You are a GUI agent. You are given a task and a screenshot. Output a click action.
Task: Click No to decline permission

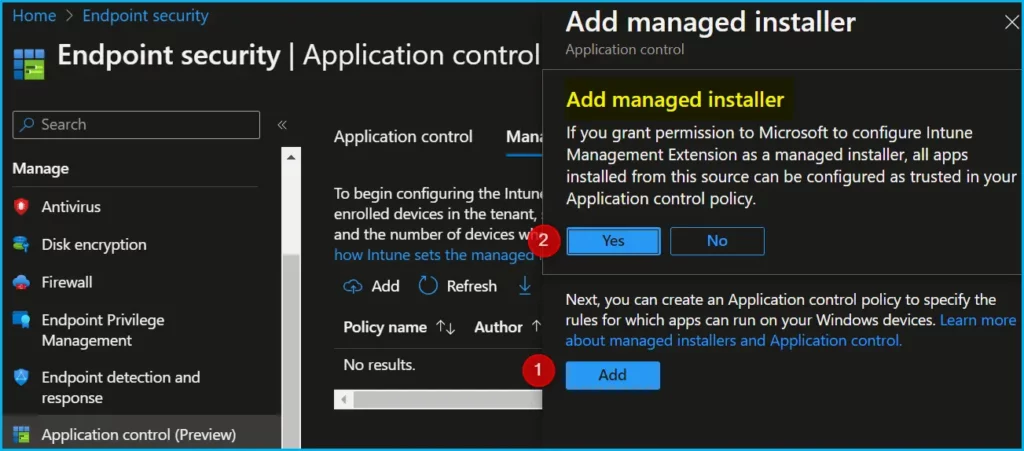[717, 241]
